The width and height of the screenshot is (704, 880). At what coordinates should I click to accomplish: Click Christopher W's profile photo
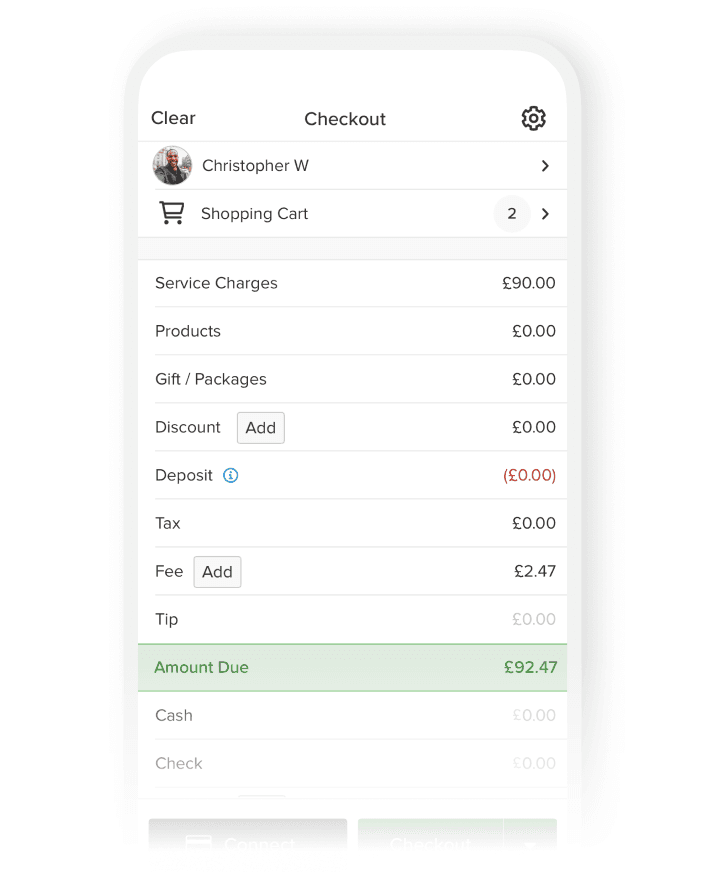pyautogui.click(x=172, y=165)
